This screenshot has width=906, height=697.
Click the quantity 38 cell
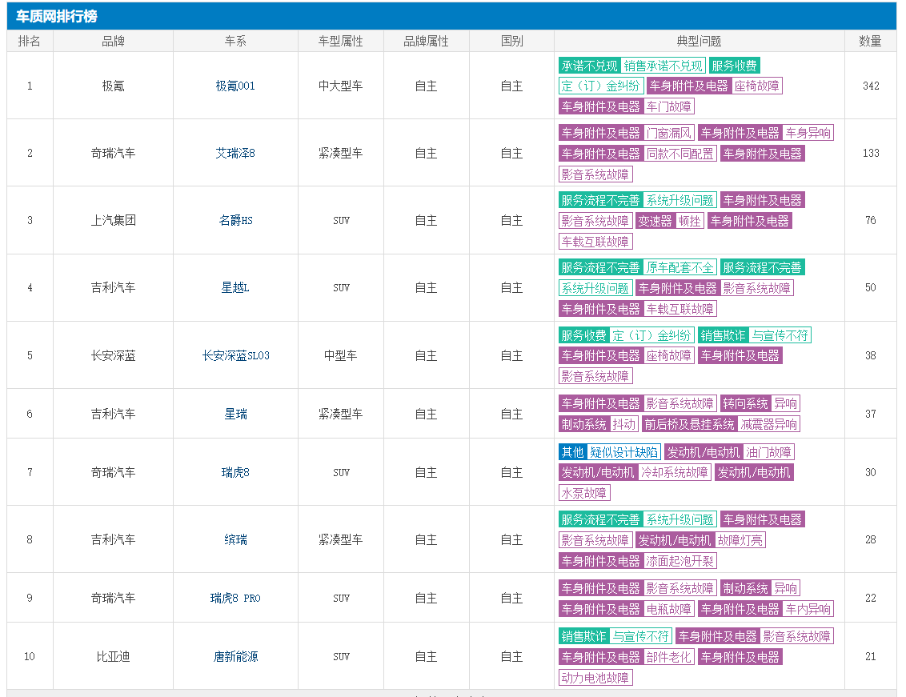[871, 355]
